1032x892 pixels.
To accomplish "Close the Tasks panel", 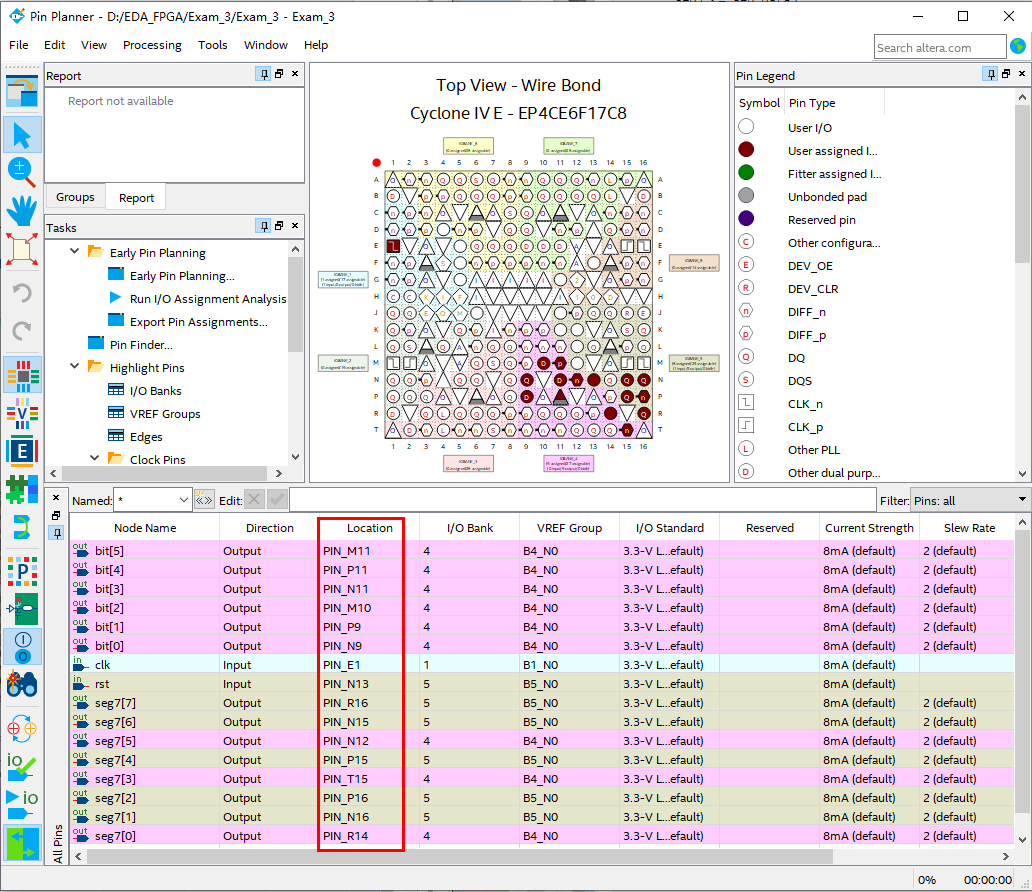I will tap(295, 226).
